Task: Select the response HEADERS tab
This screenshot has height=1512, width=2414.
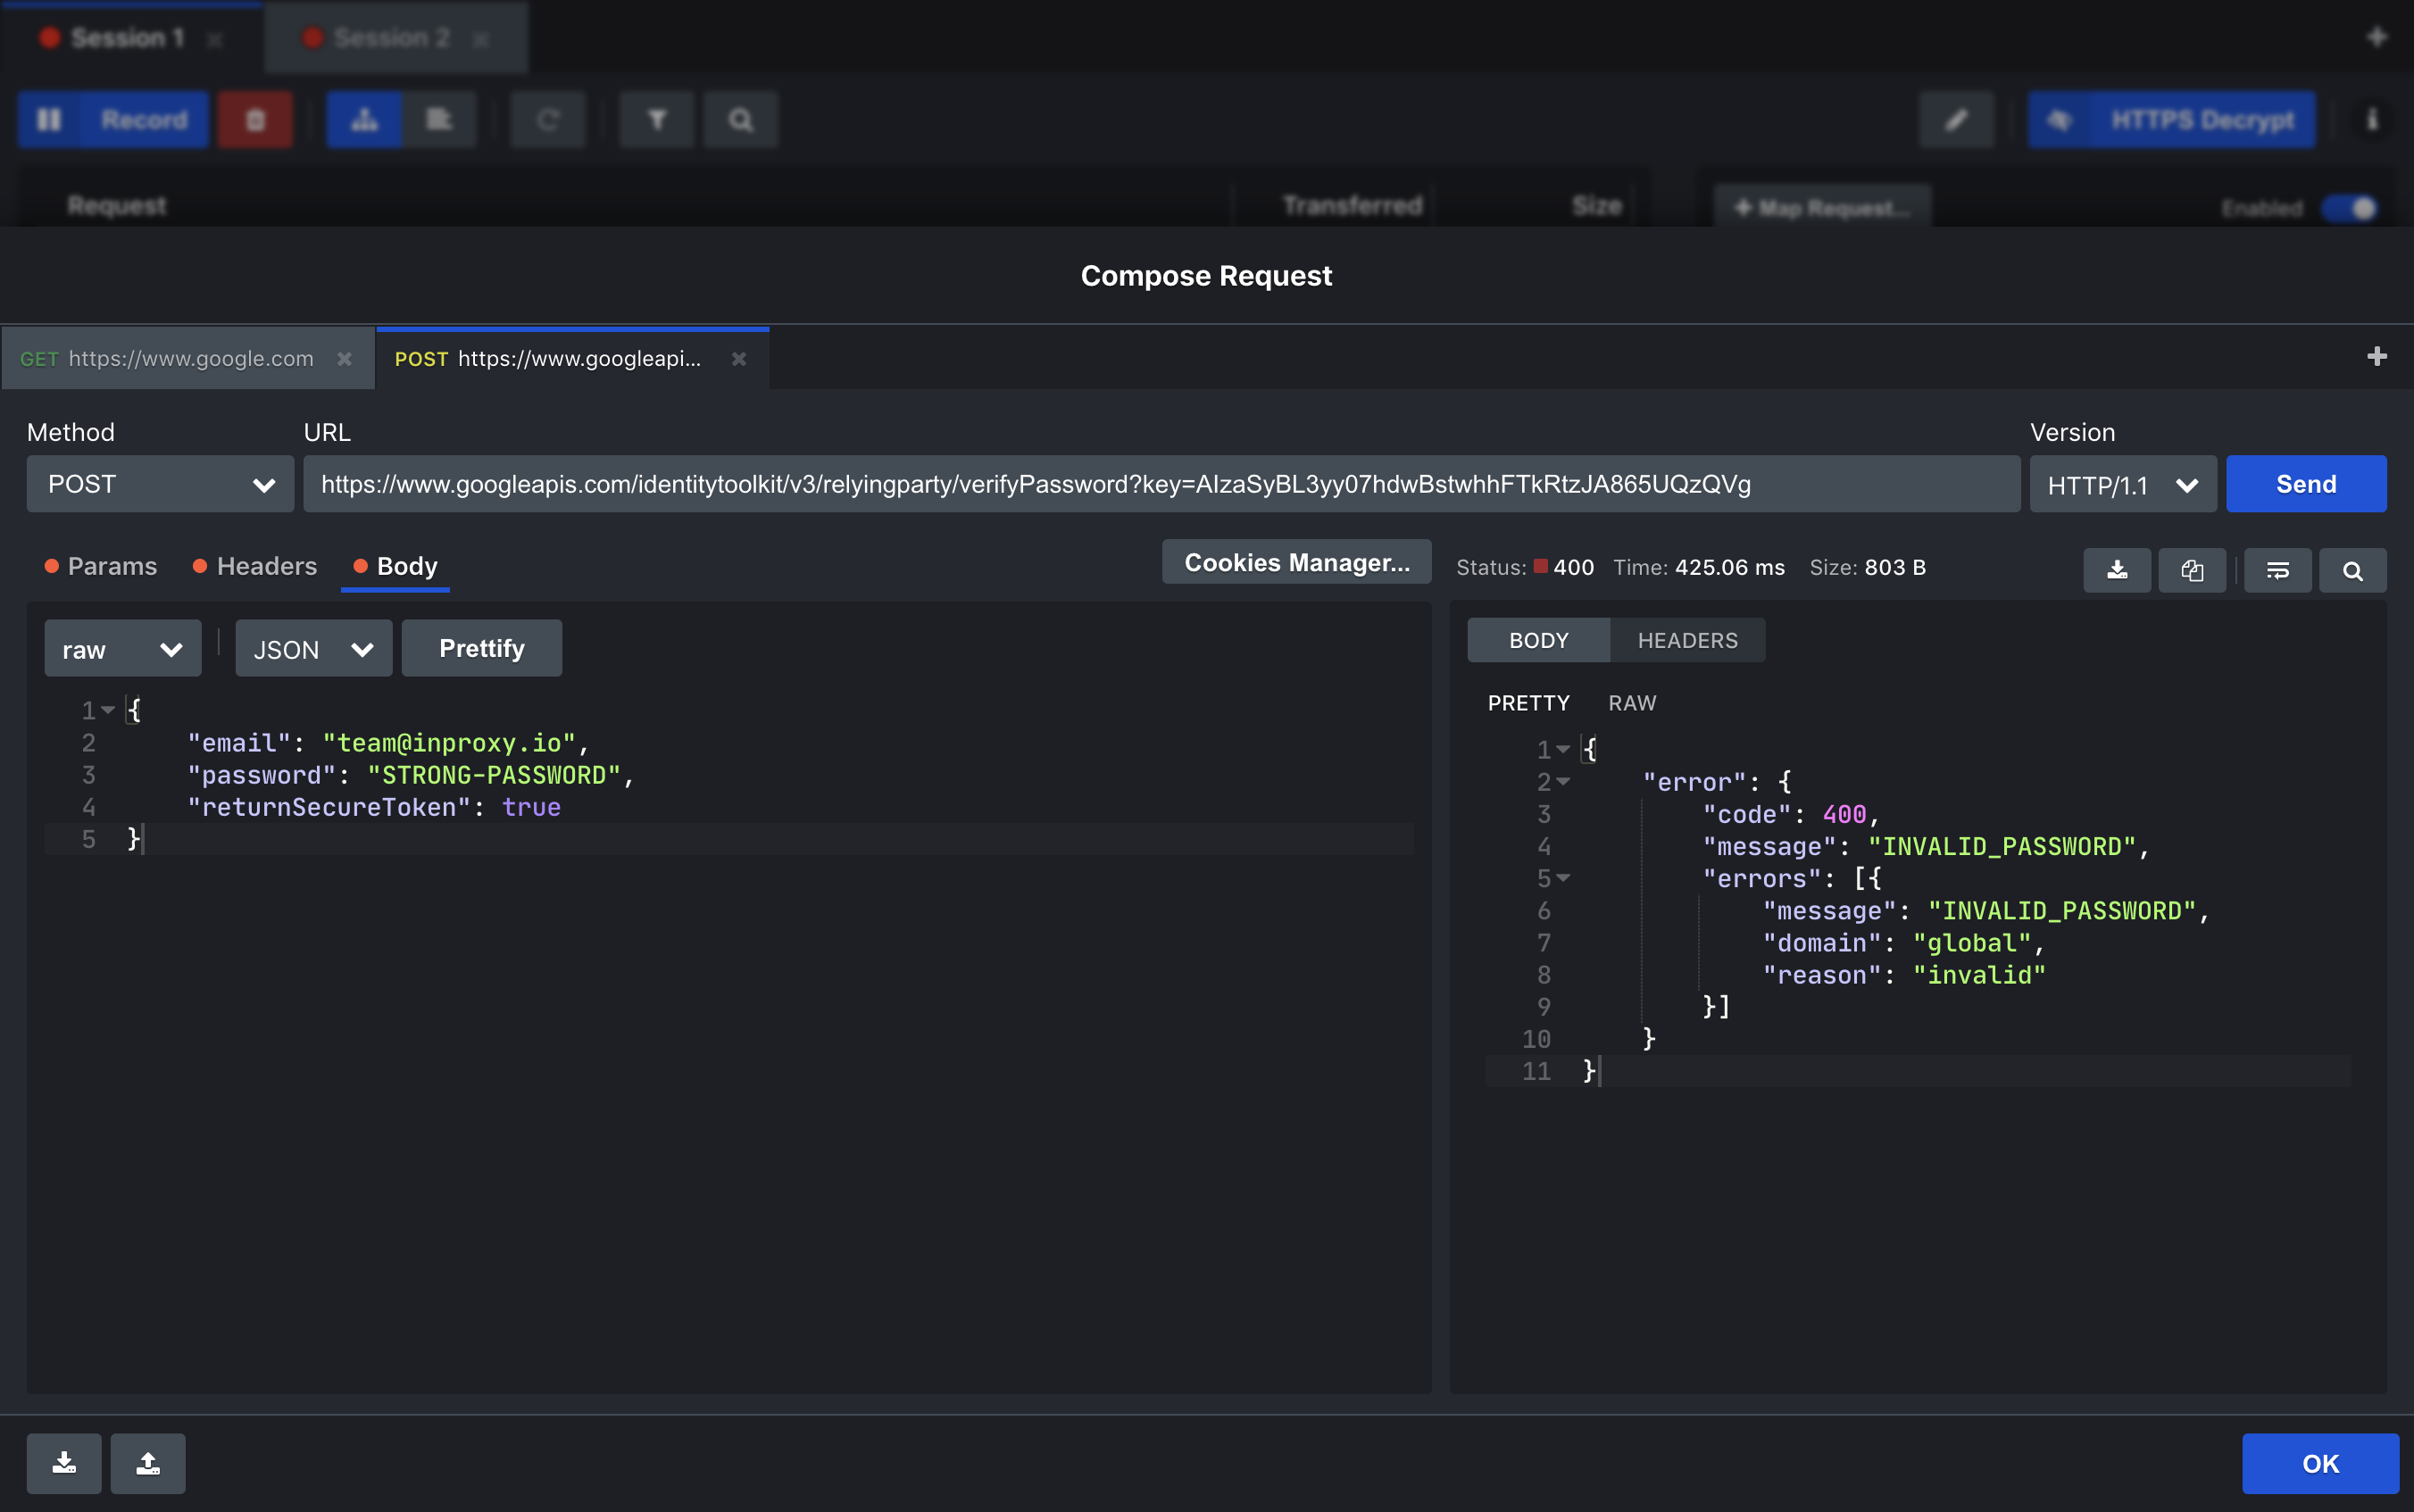Action: point(1688,640)
